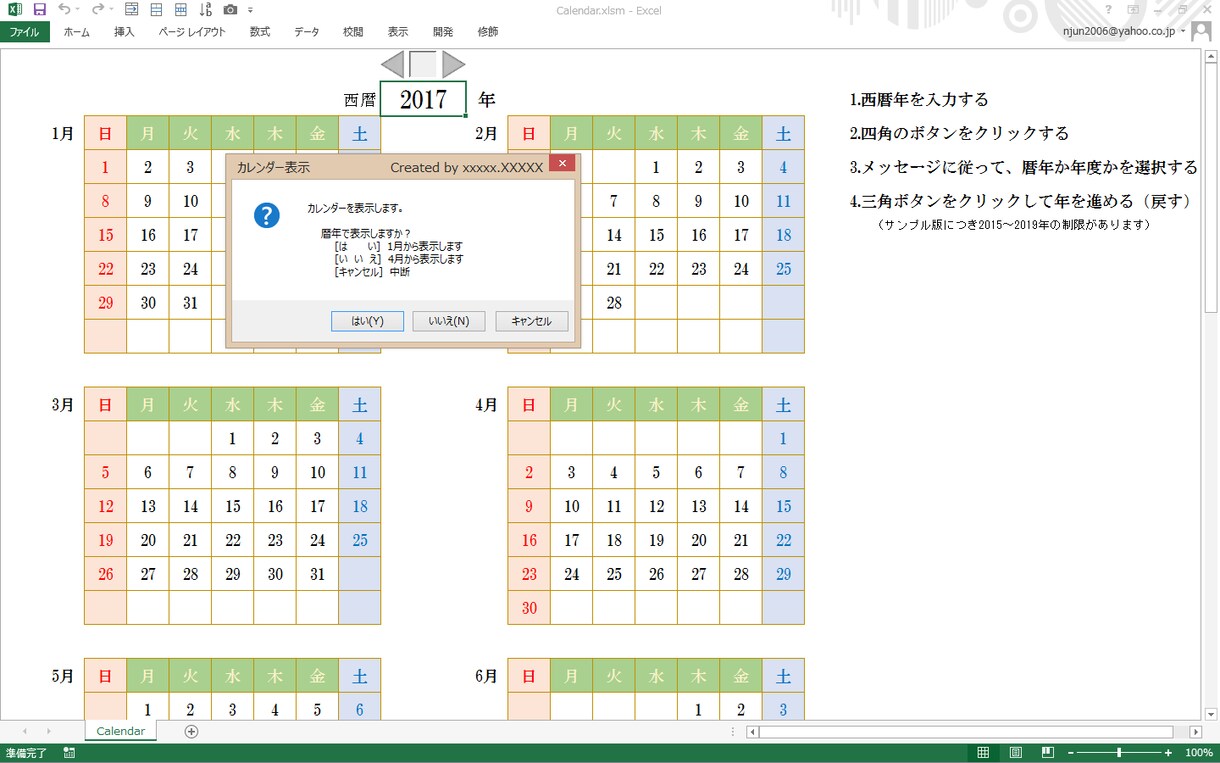Switch to the ホーム ribbon tab
The image size is (1220, 763).
point(76,32)
